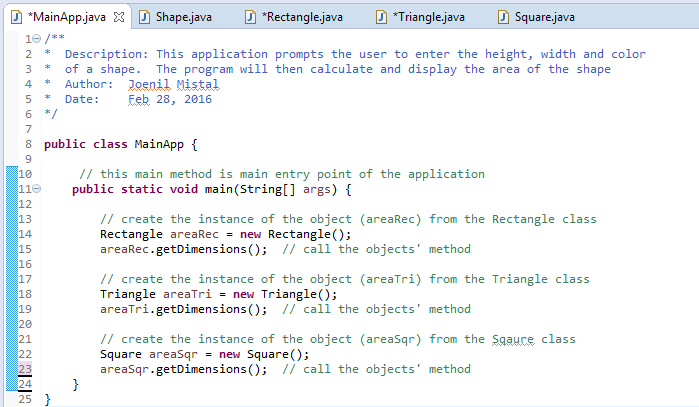This screenshot has width=699, height=407.
Task: Collapse the header comment block at line 1
Action: 36,39
